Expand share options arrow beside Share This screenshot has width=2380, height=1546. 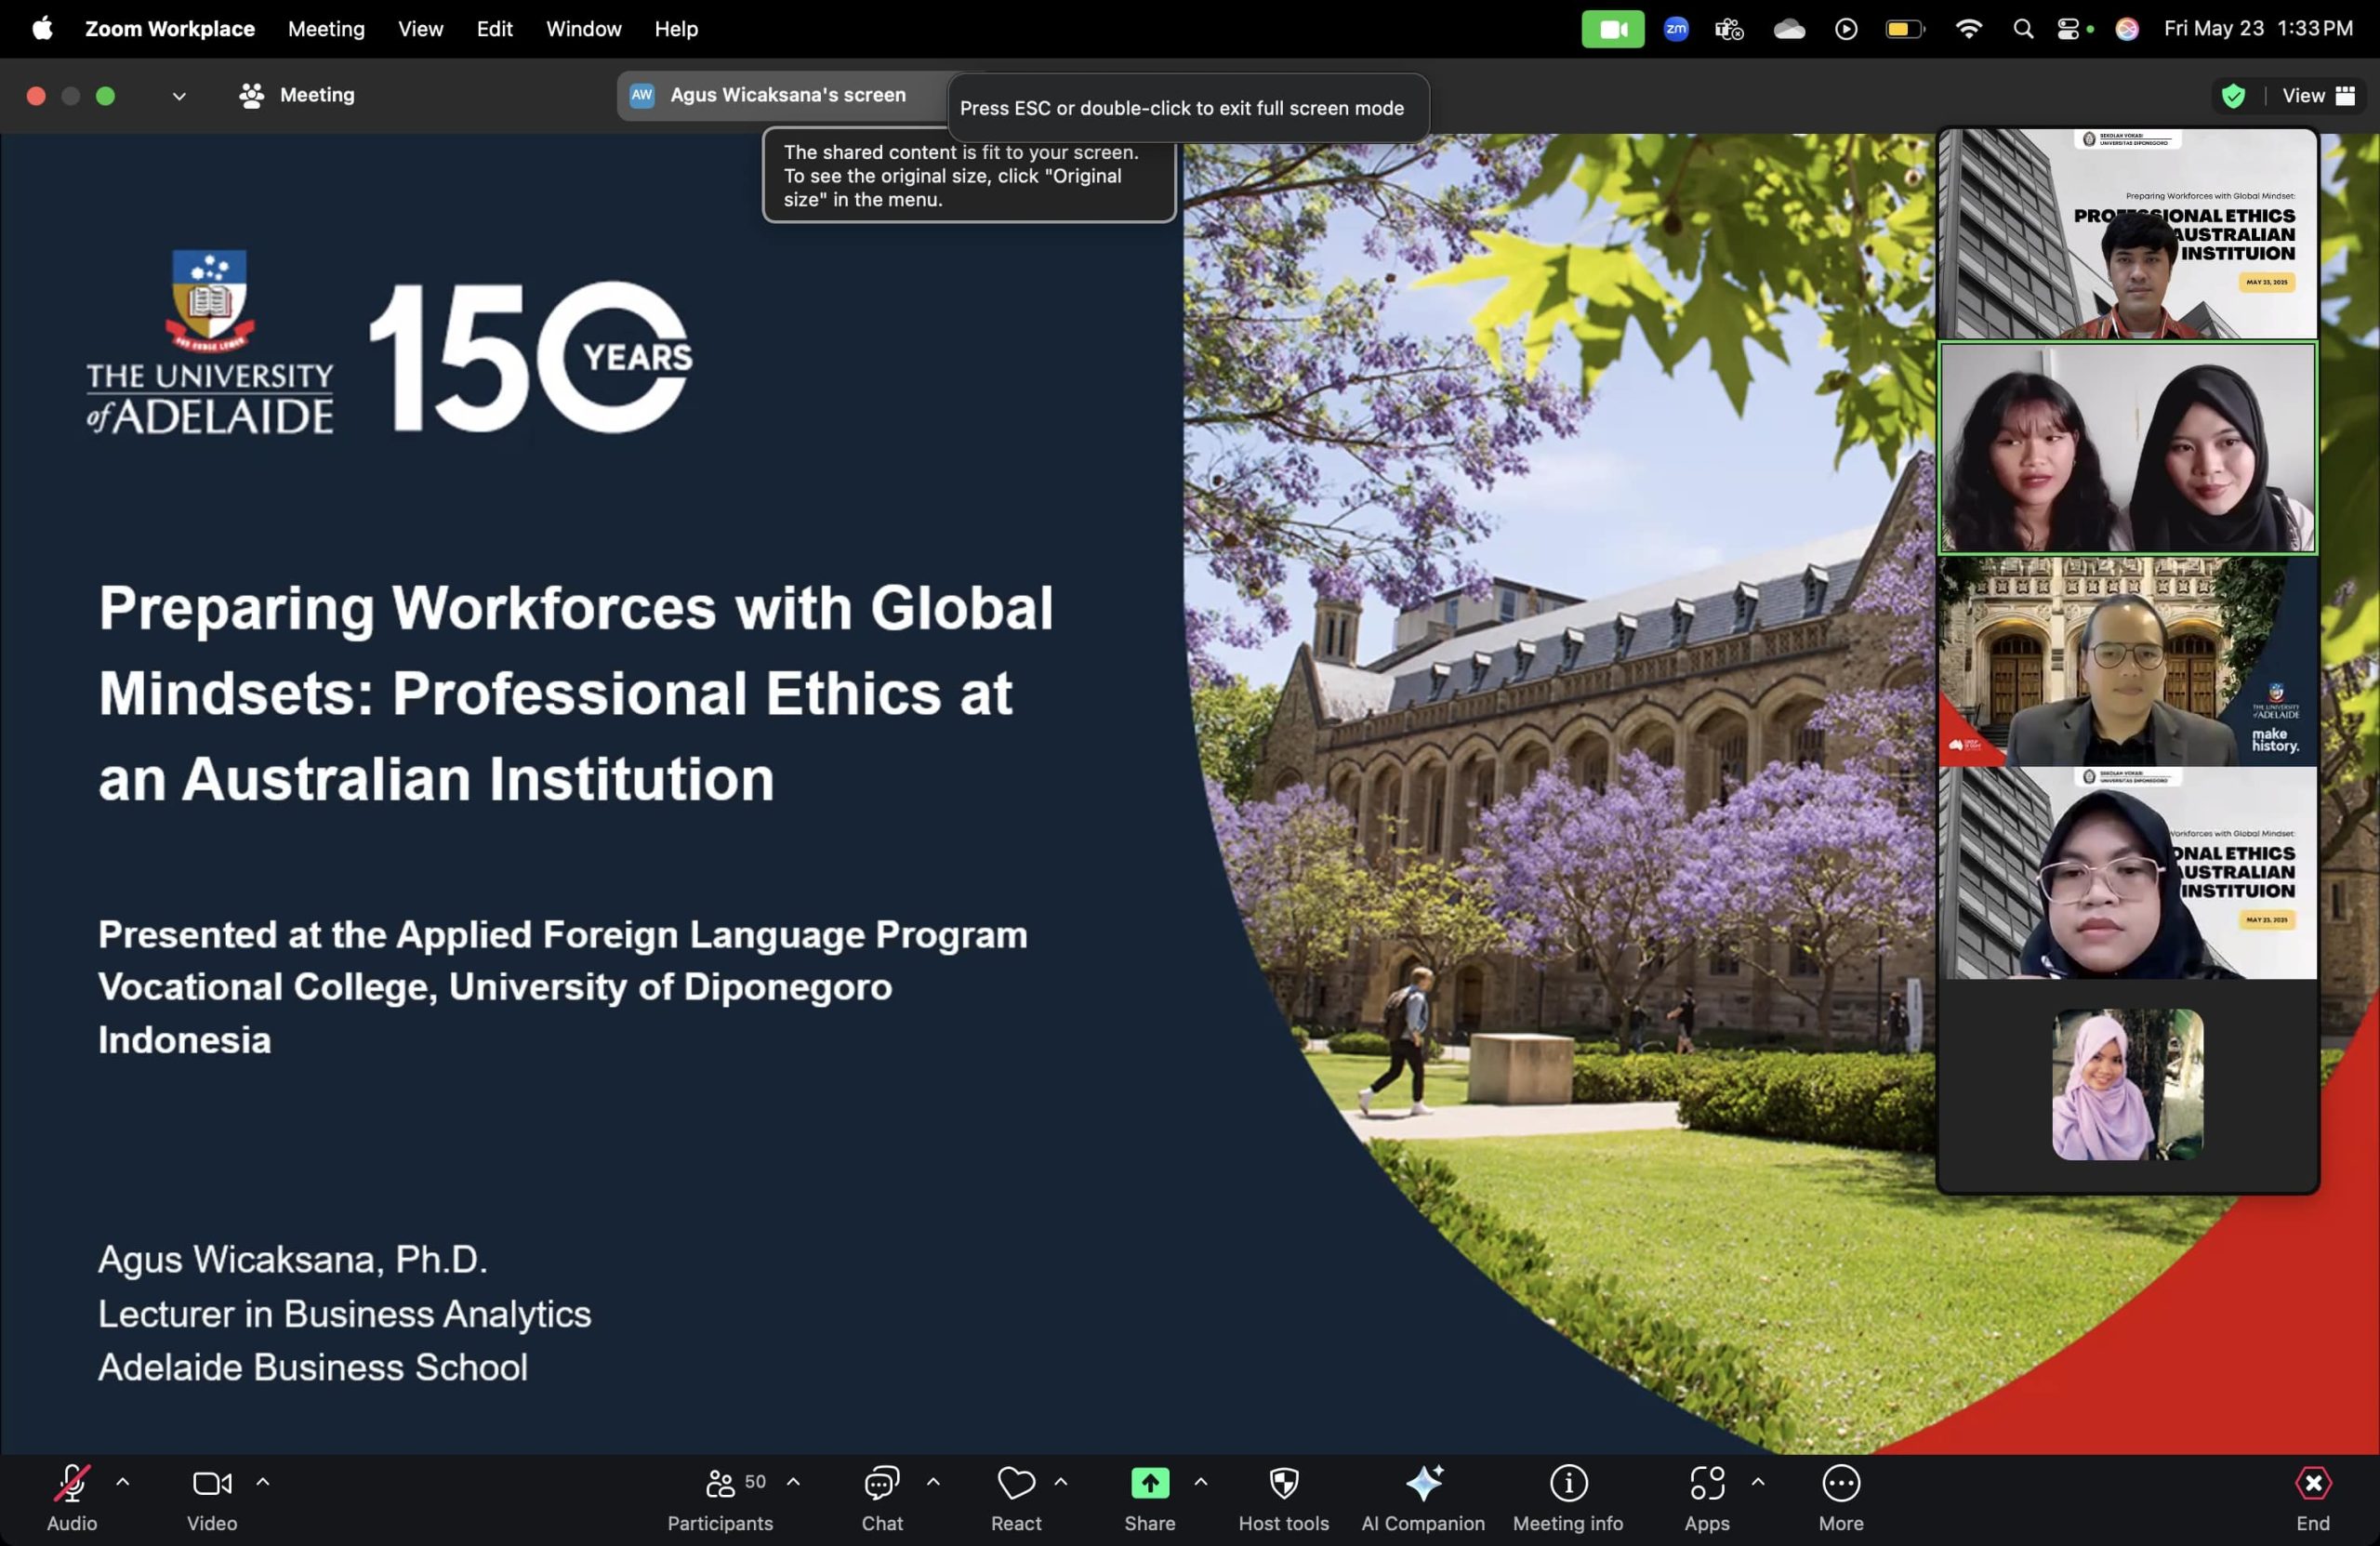(x=1201, y=1482)
